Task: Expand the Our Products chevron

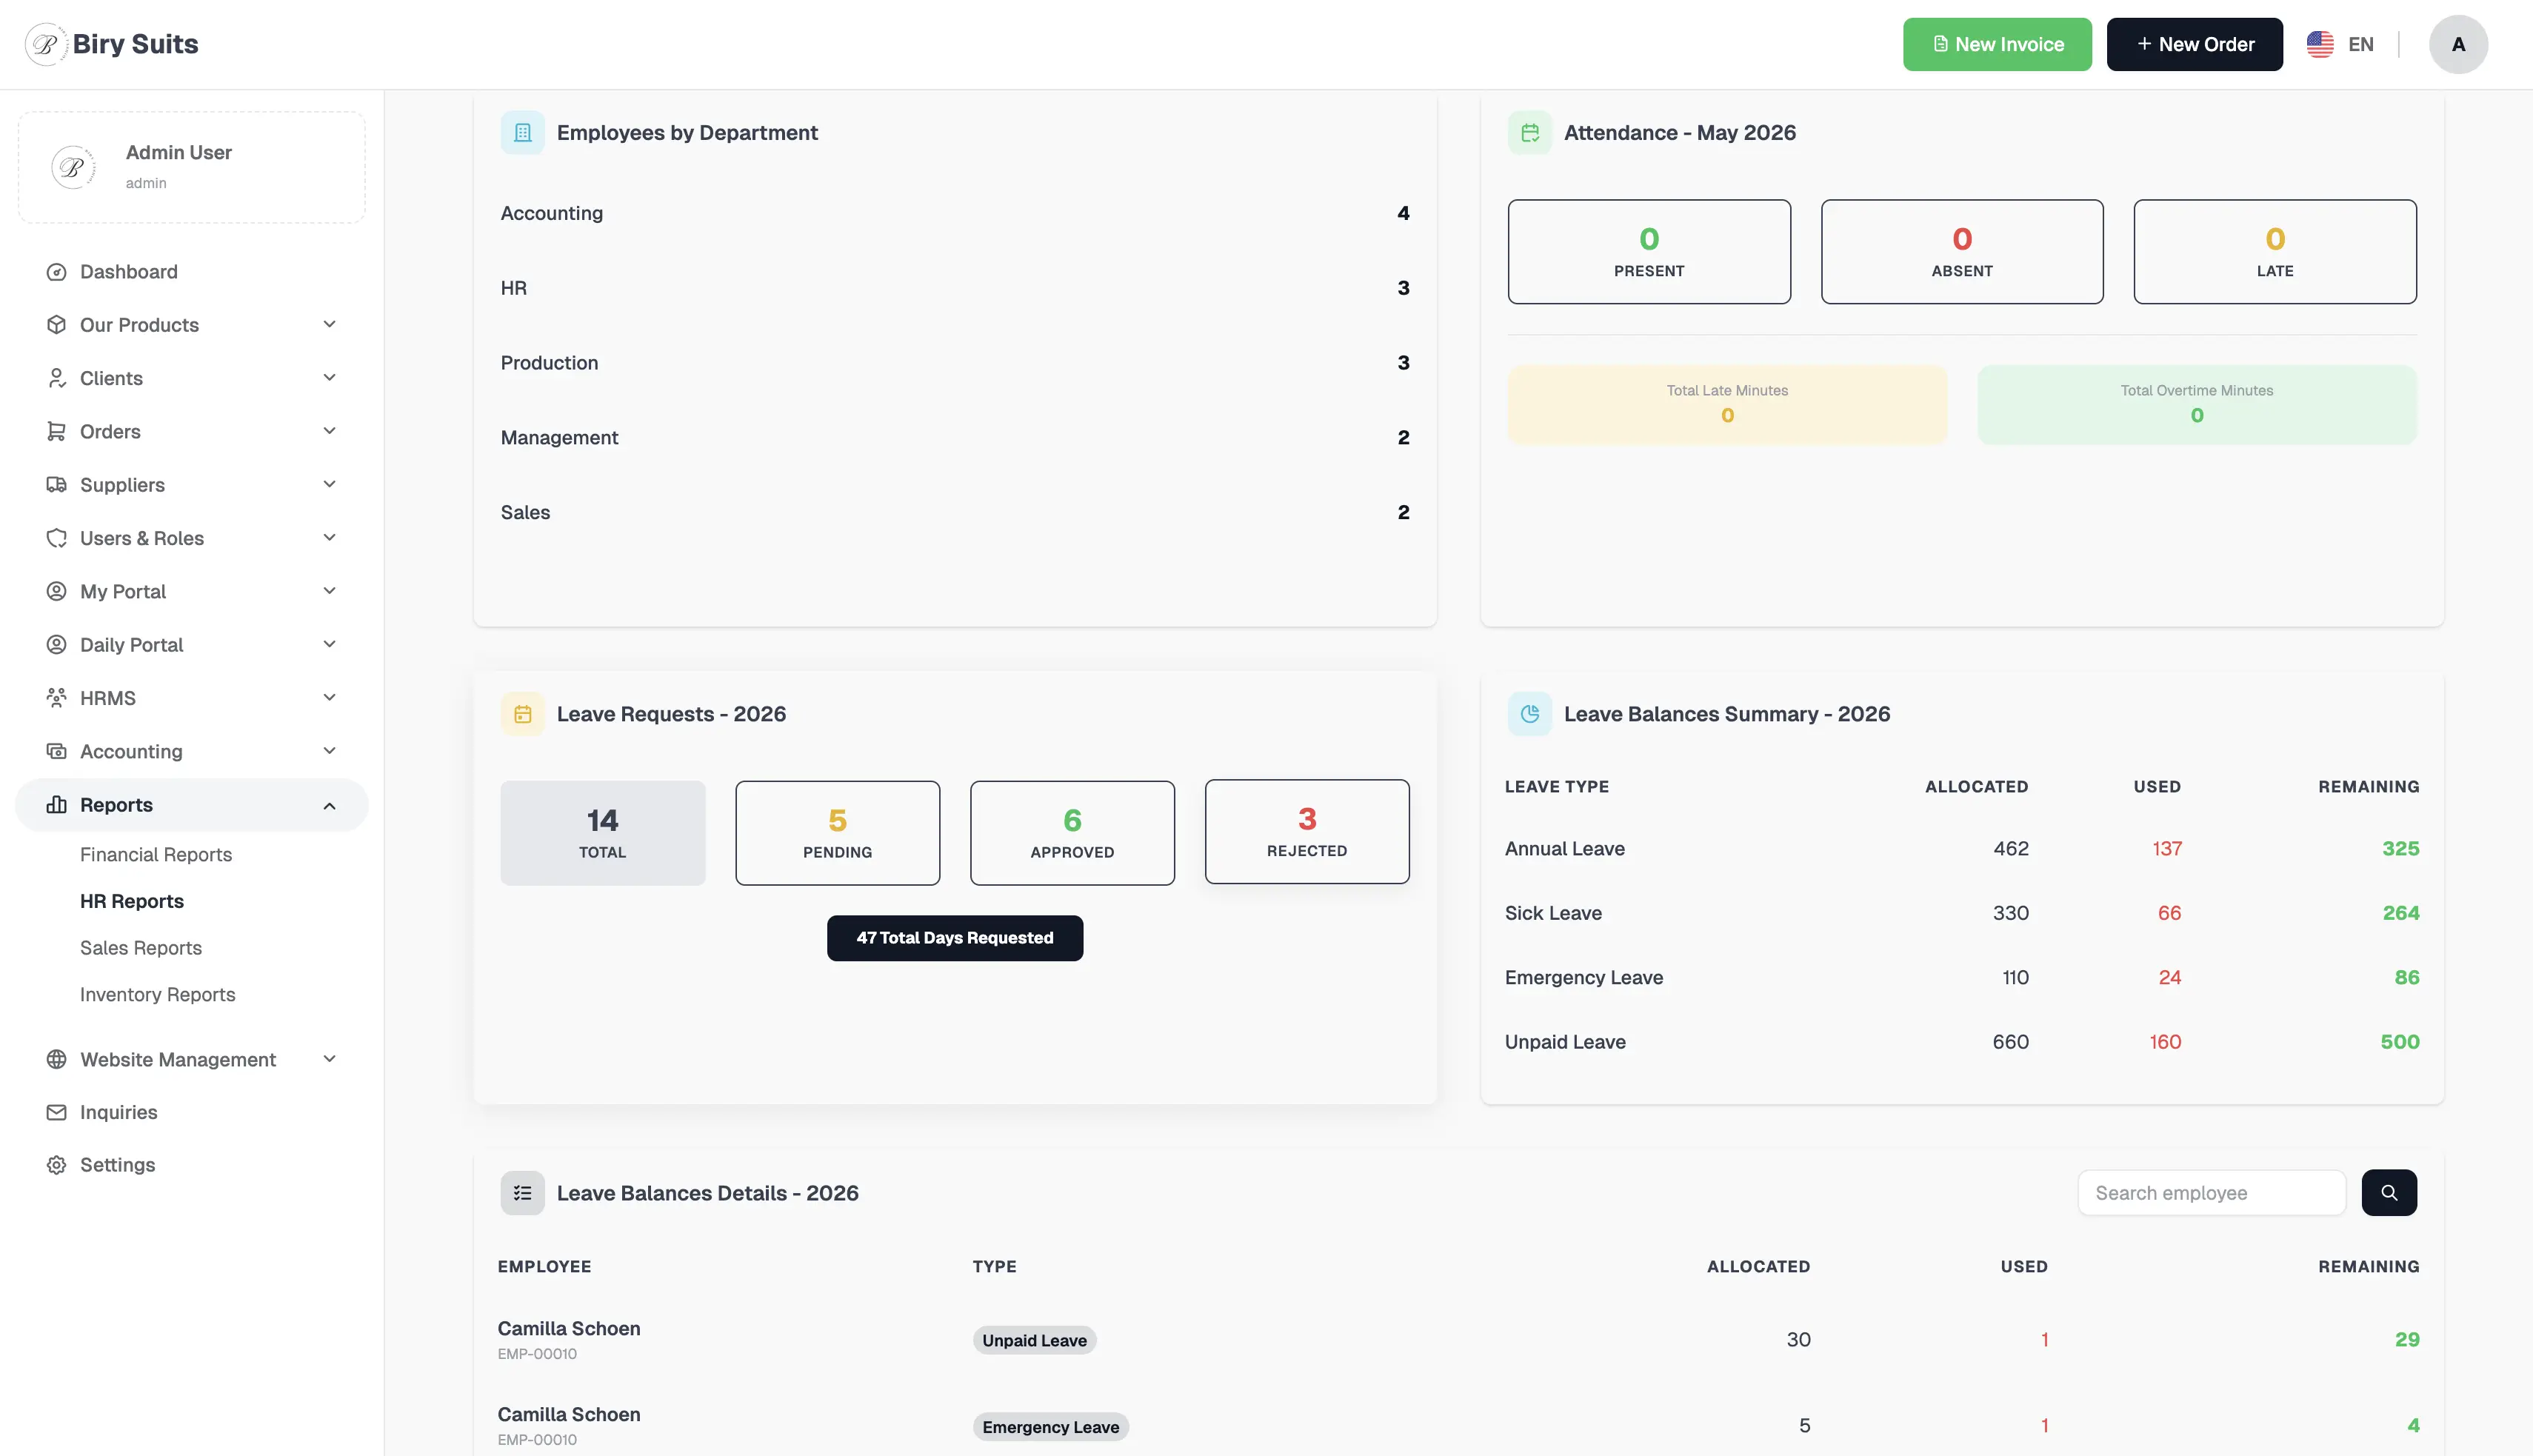Action: (x=329, y=324)
